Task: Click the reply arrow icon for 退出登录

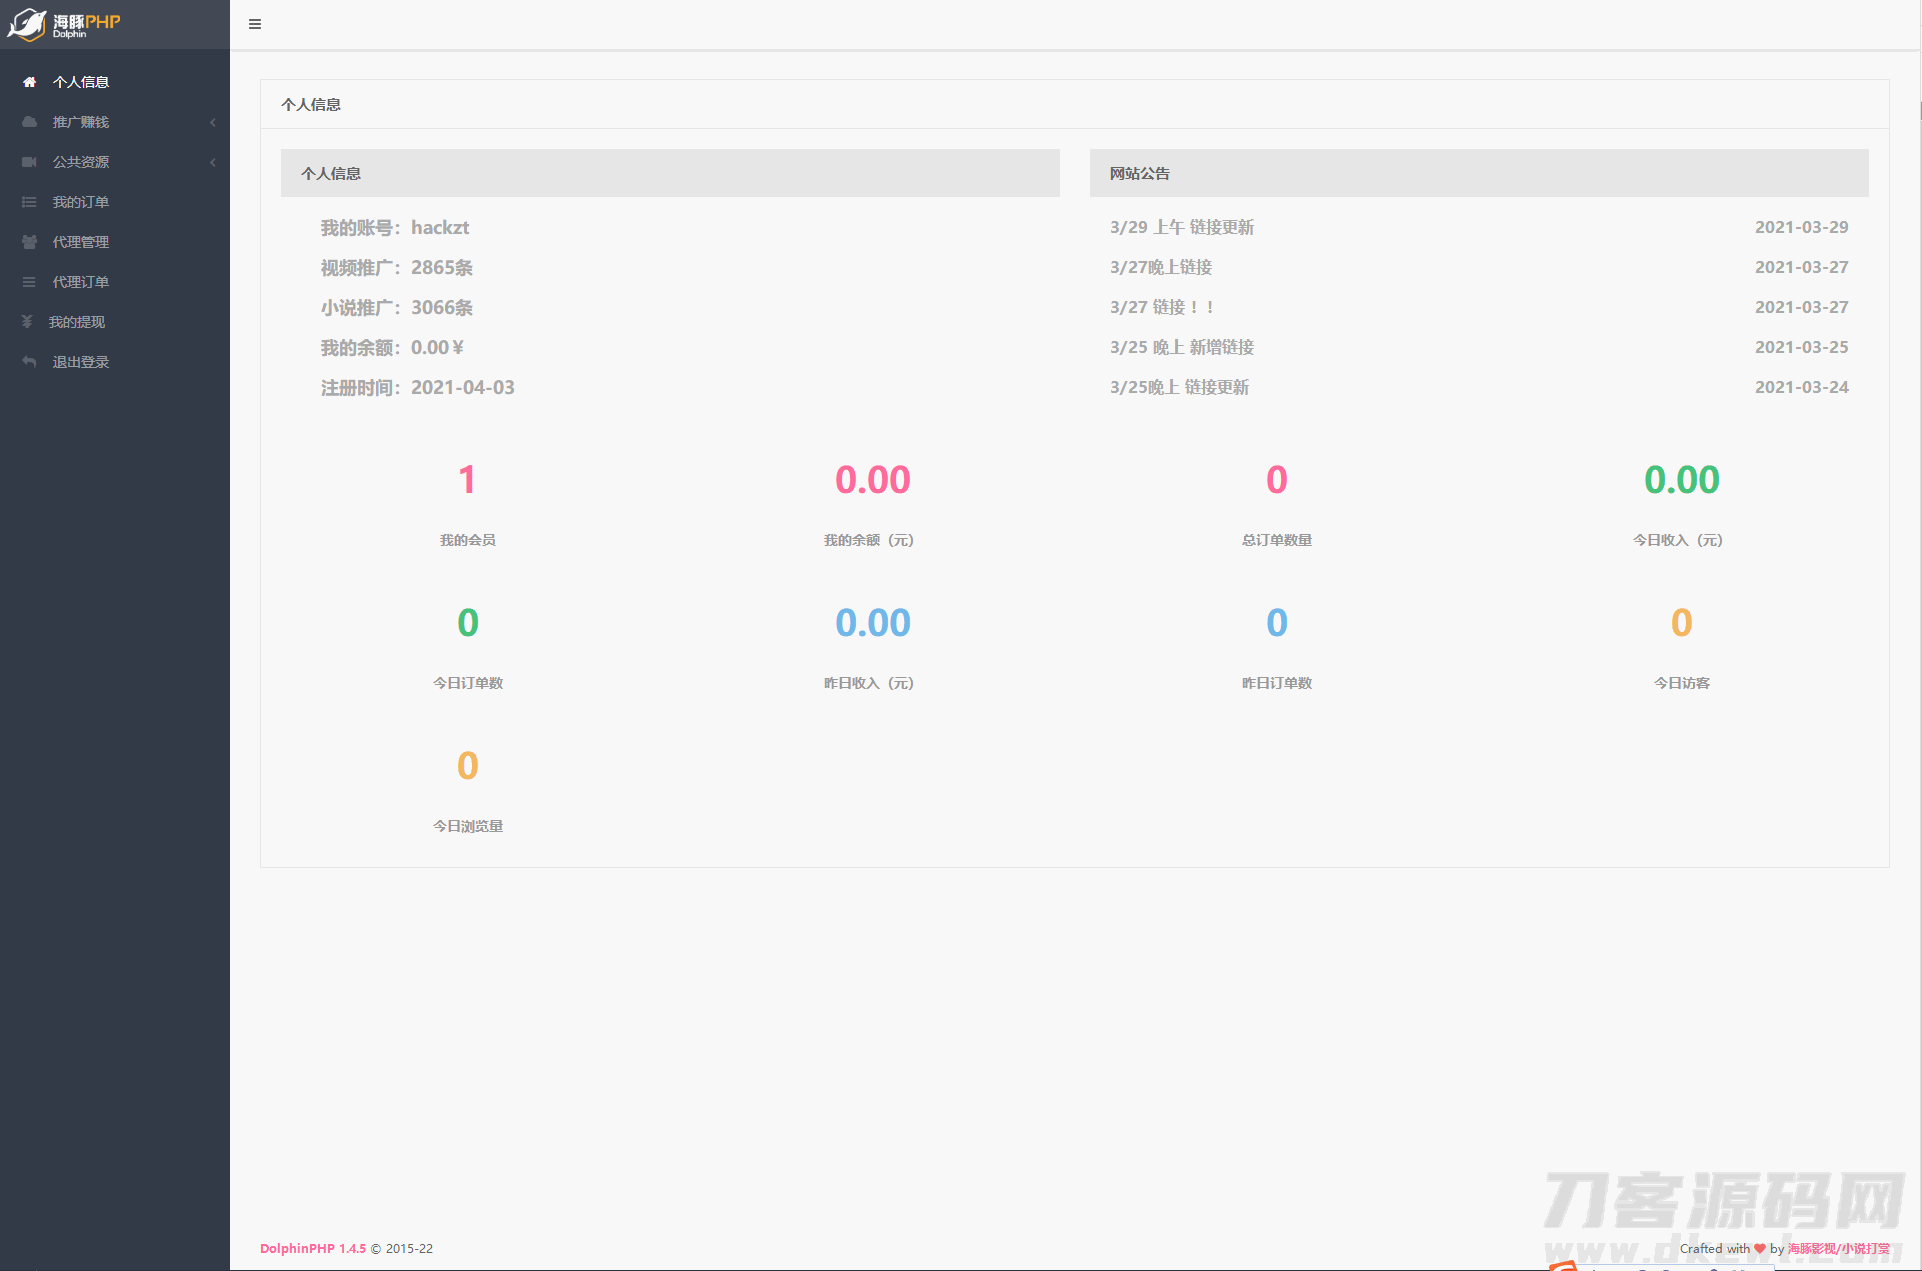Action: [x=29, y=362]
